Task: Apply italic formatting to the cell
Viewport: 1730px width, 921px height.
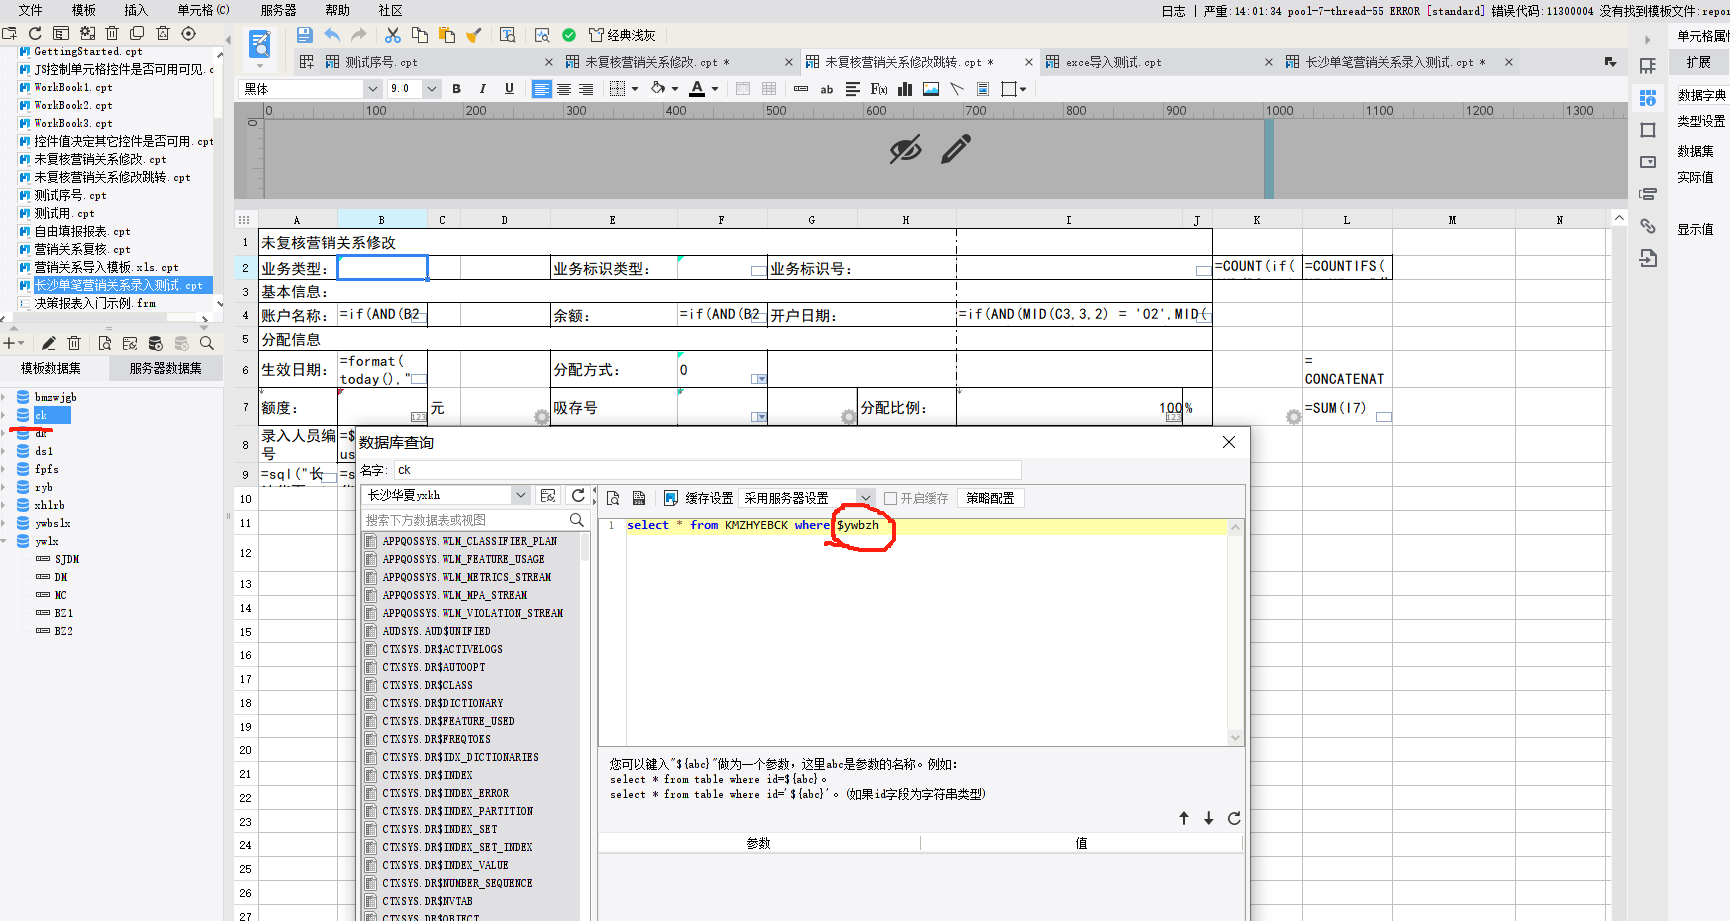Action: [483, 89]
